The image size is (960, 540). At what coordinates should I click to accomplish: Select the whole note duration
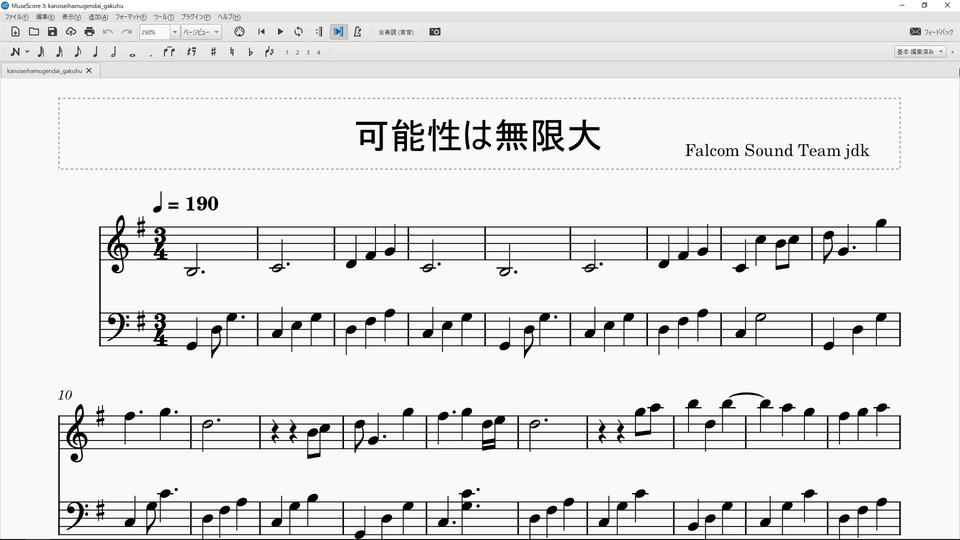(132, 54)
